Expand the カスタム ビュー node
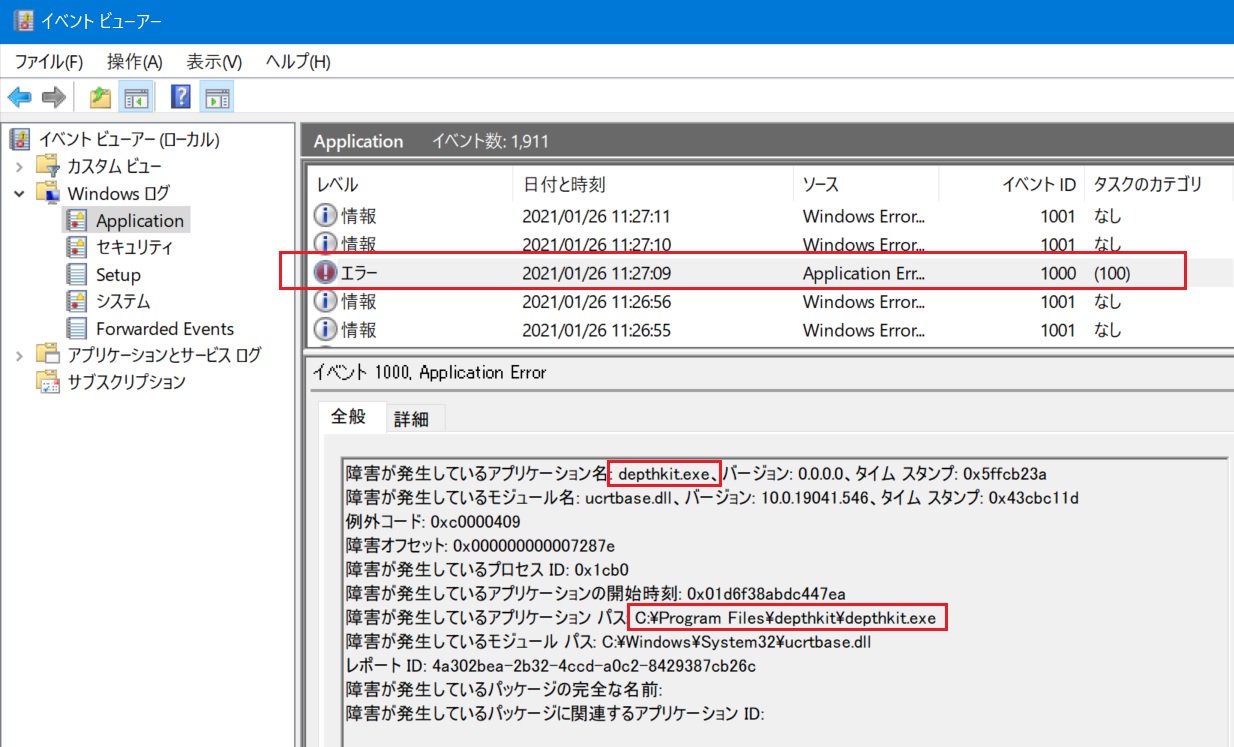The width and height of the screenshot is (1234, 747). tap(20, 166)
